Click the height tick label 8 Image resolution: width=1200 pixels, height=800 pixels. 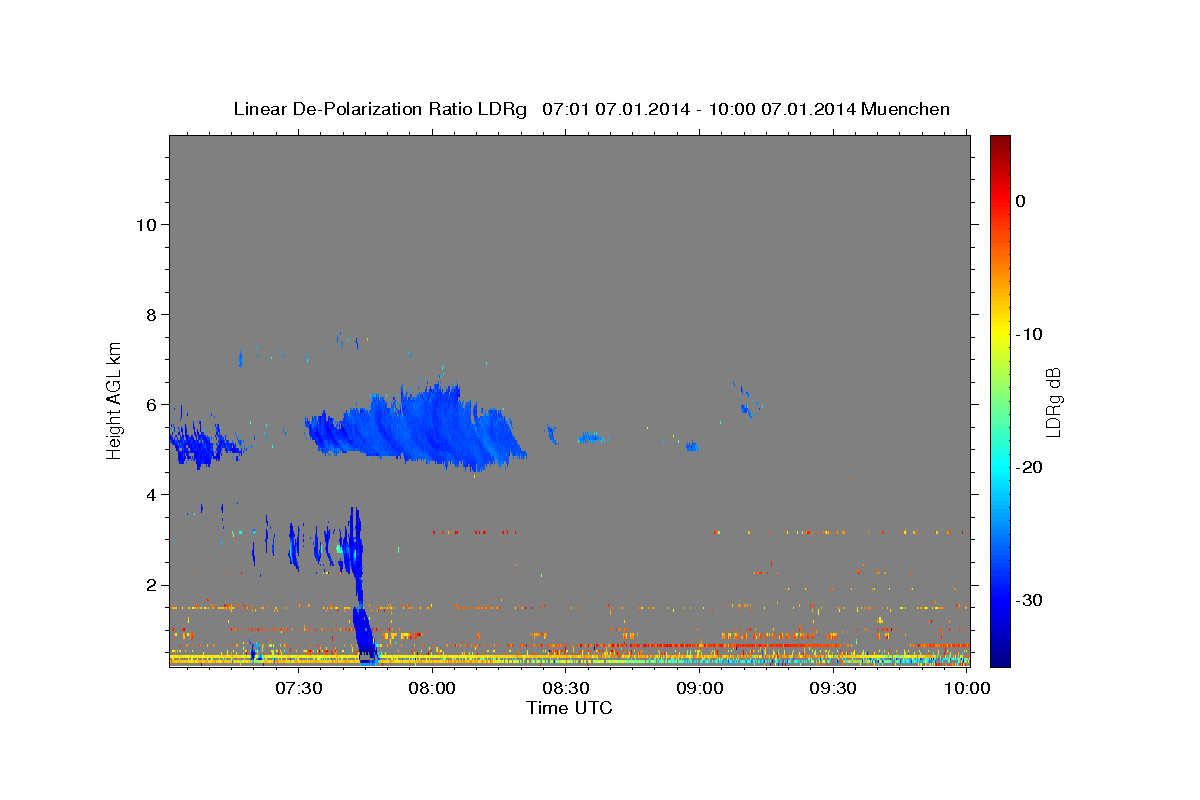pyautogui.click(x=151, y=314)
